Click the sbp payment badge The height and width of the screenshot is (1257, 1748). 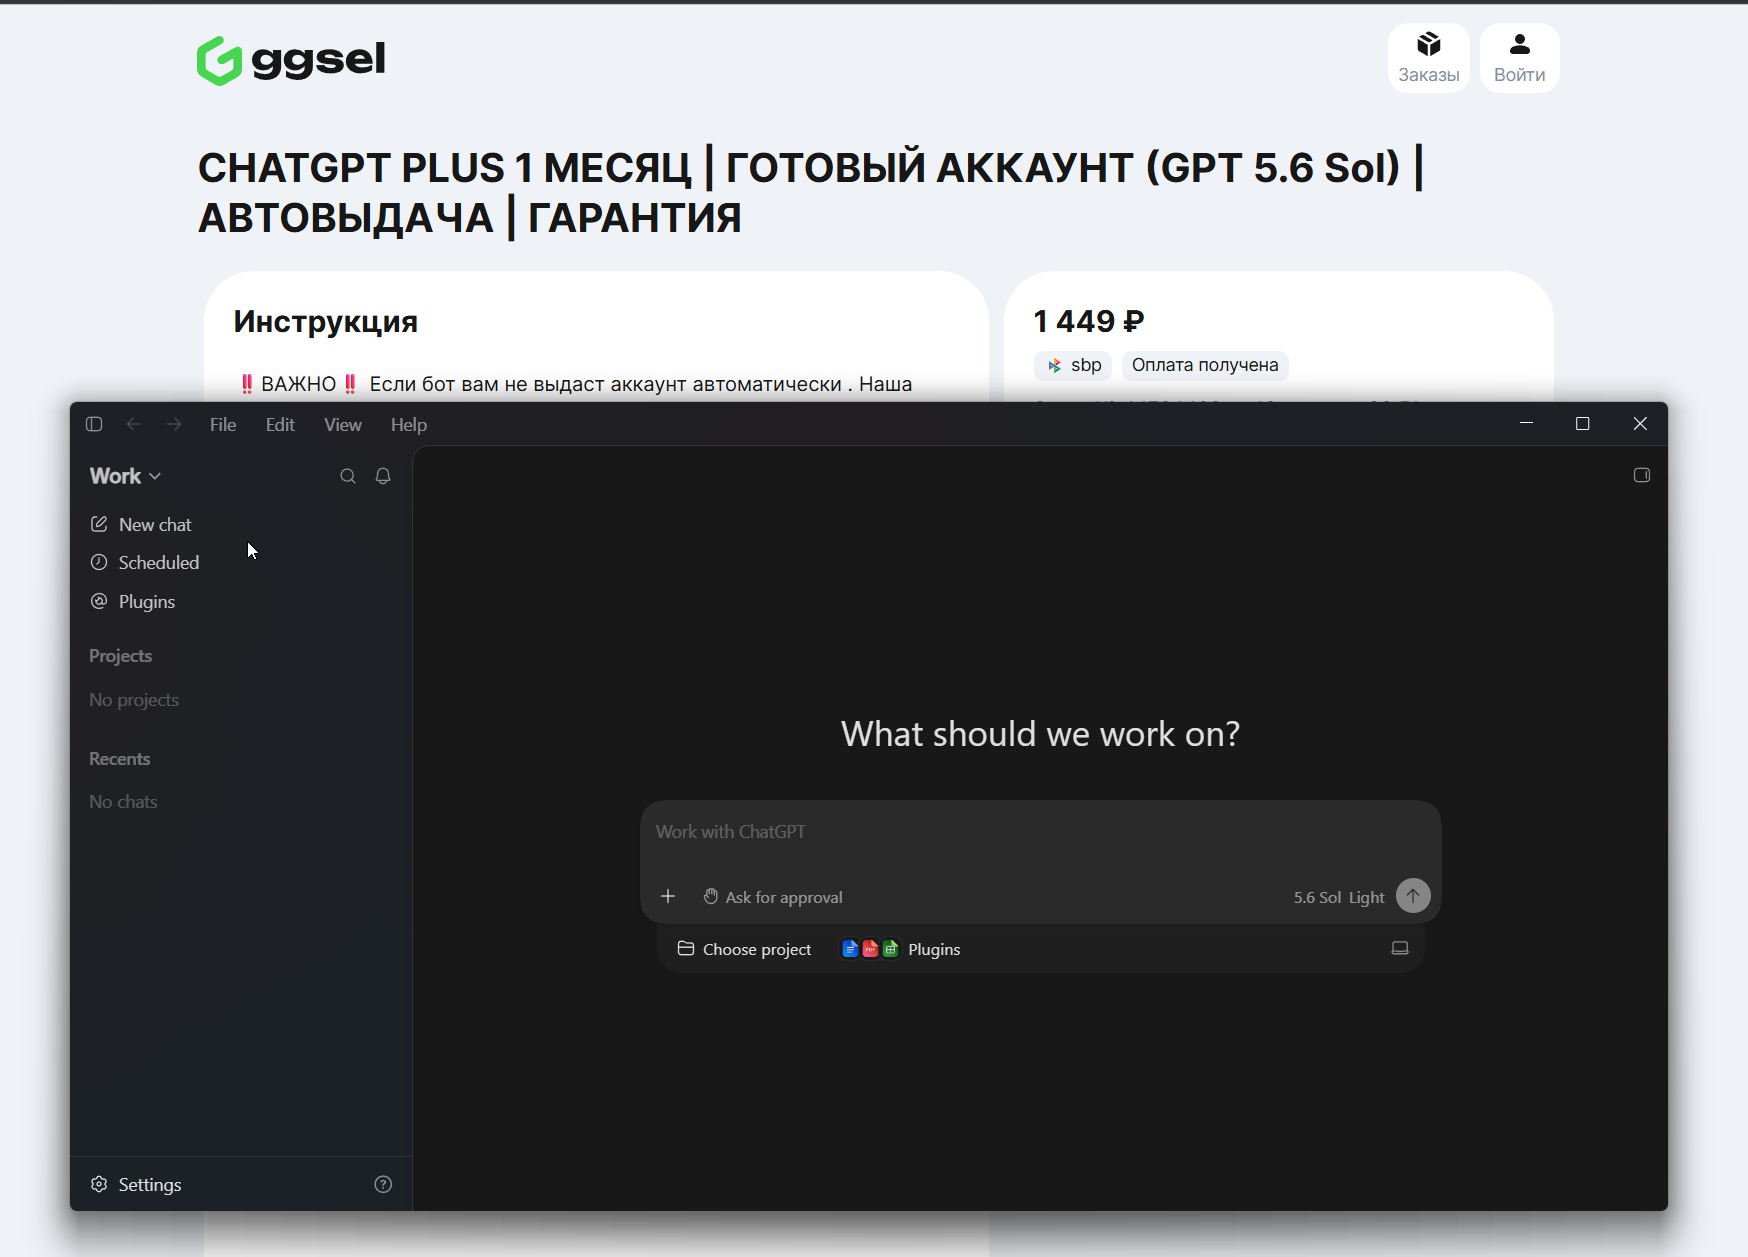[1073, 365]
